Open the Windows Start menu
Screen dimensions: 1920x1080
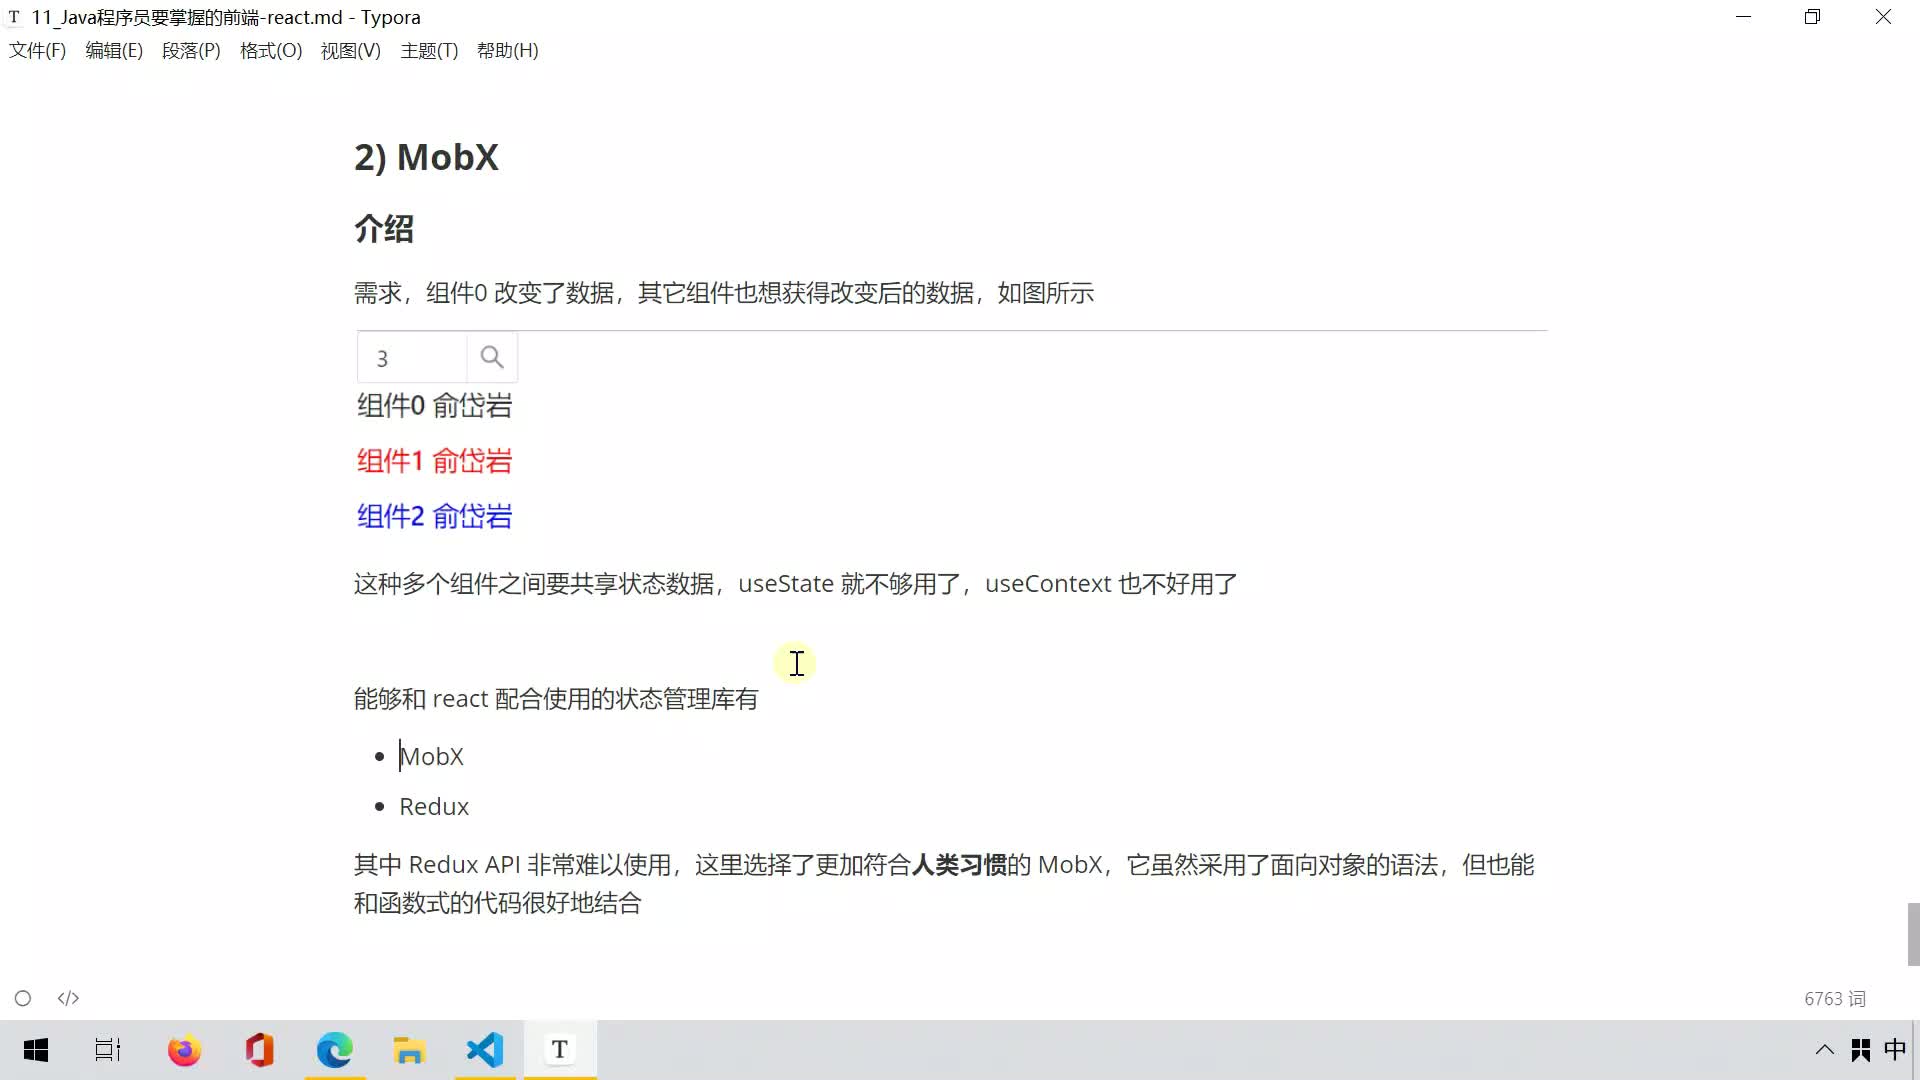pos(36,1050)
